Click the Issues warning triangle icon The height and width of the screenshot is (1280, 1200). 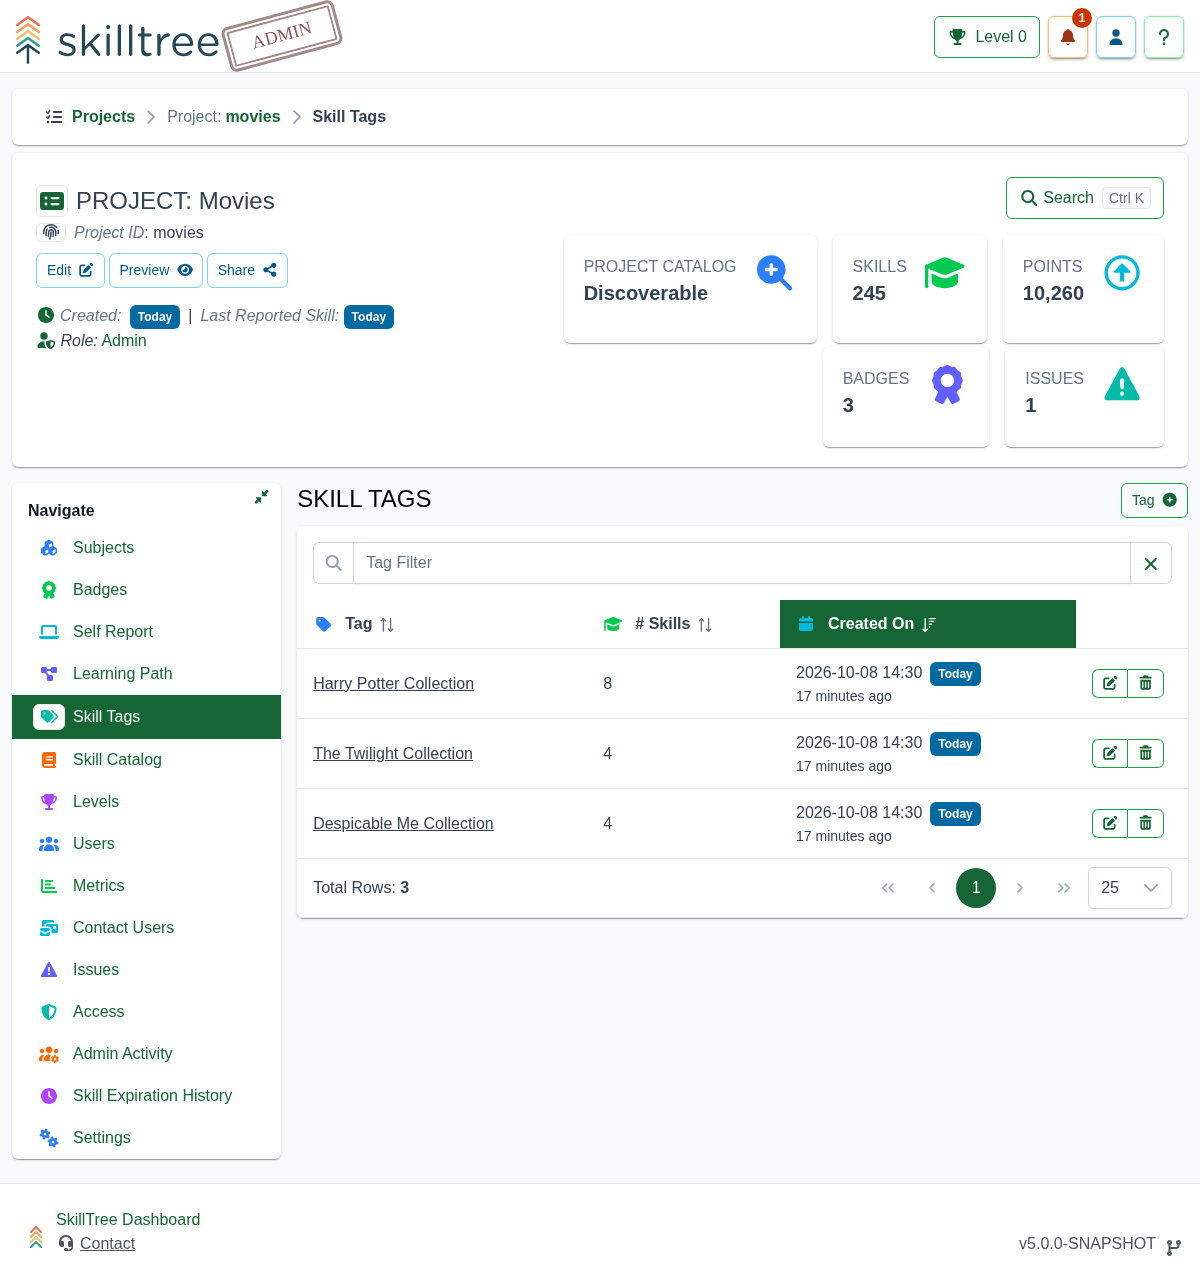click(x=1122, y=384)
